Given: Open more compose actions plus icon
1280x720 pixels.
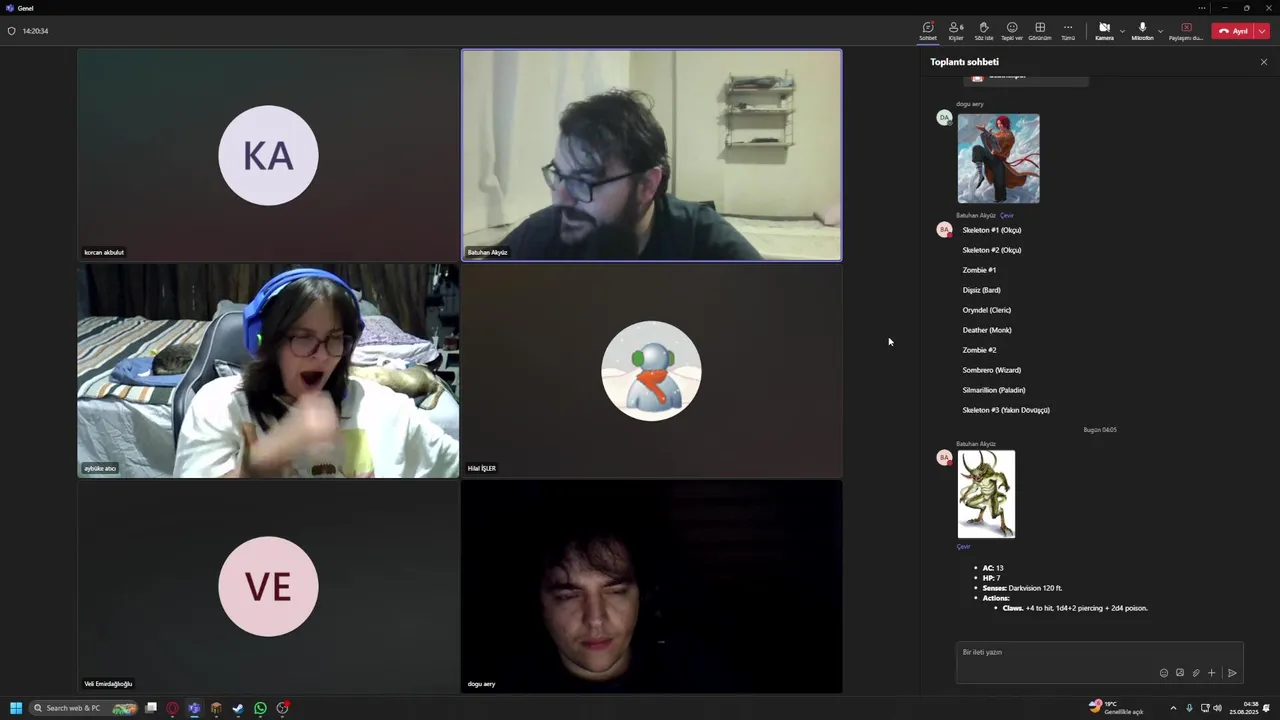Looking at the screenshot, I should tap(1212, 673).
